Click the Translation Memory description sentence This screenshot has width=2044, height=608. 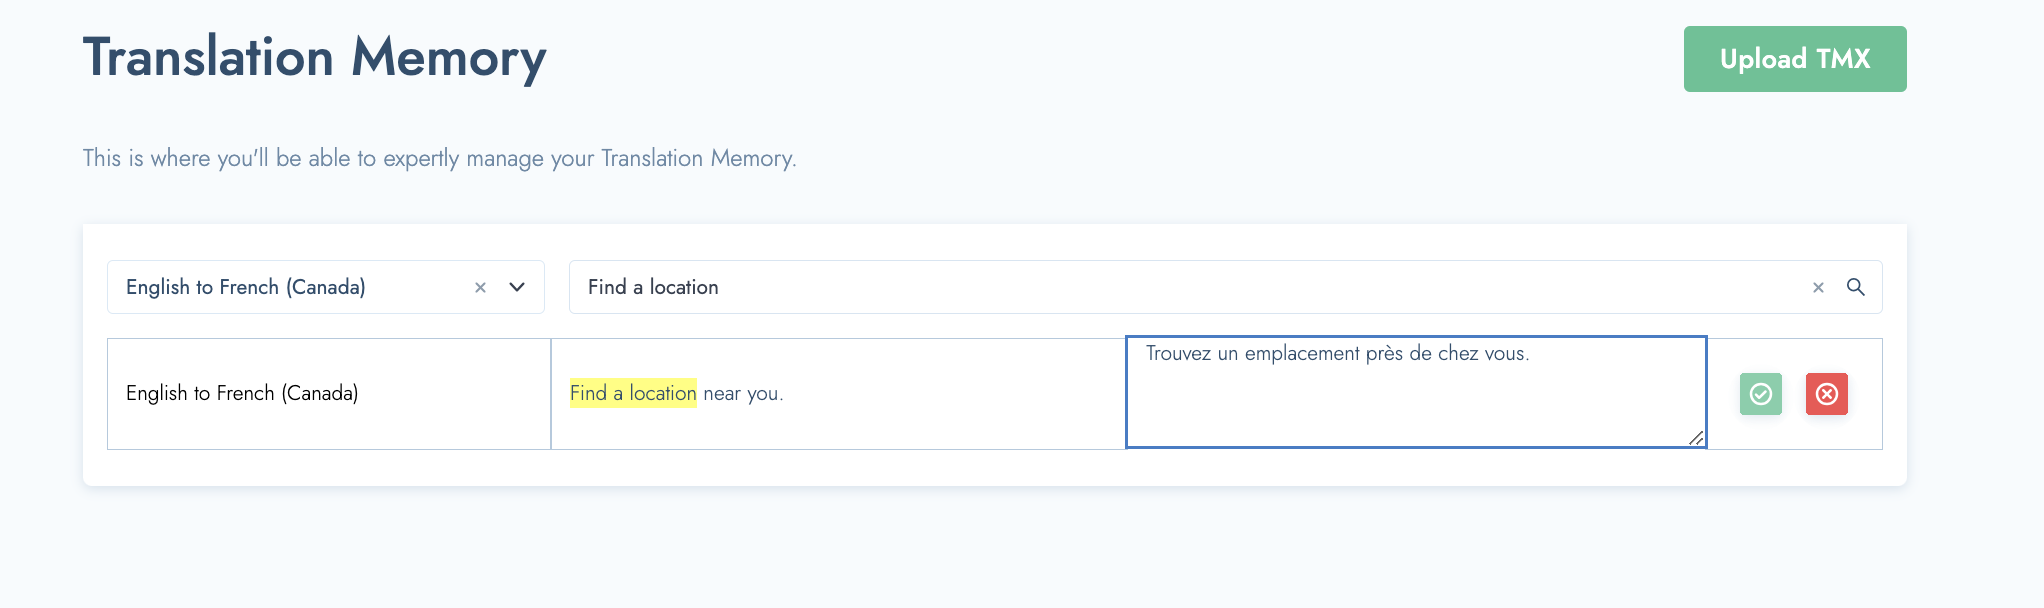440,158
